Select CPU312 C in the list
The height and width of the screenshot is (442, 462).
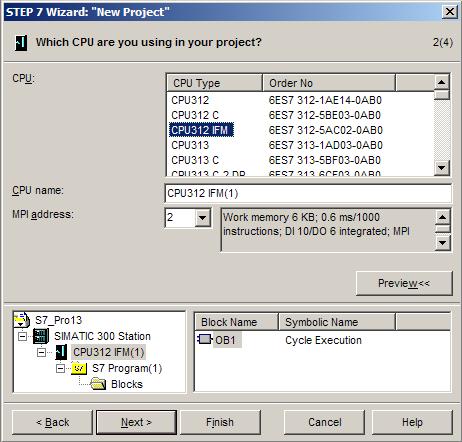195,115
